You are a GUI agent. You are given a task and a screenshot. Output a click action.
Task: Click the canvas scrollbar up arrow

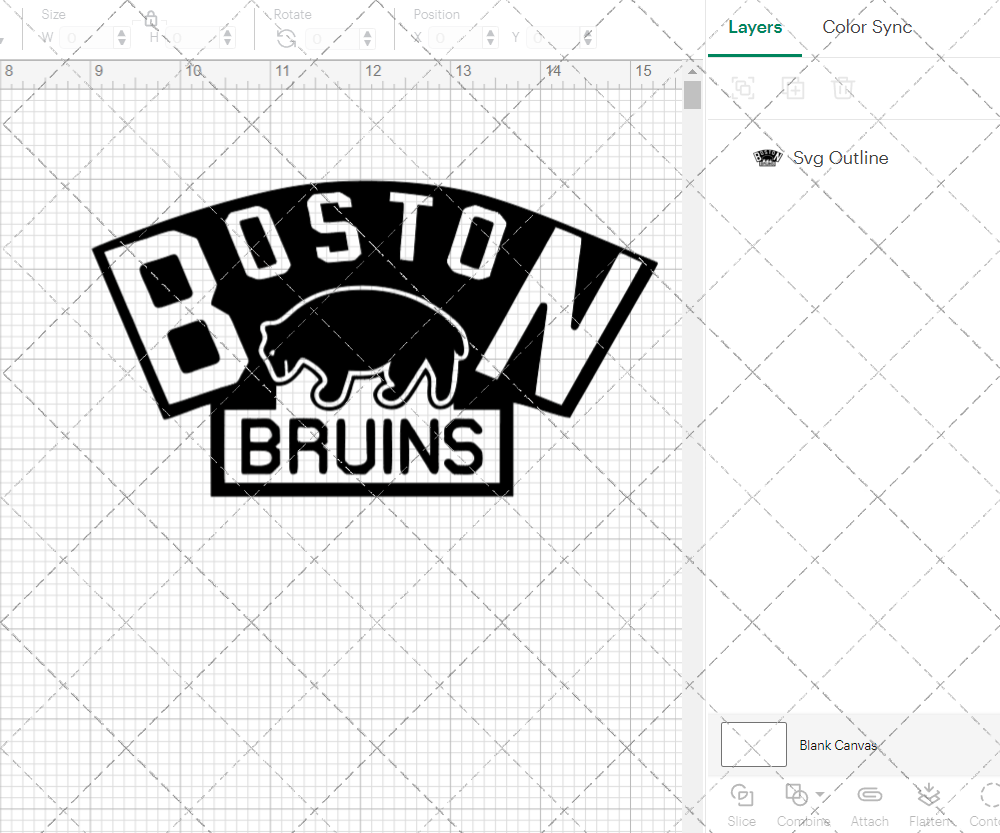tap(692, 71)
